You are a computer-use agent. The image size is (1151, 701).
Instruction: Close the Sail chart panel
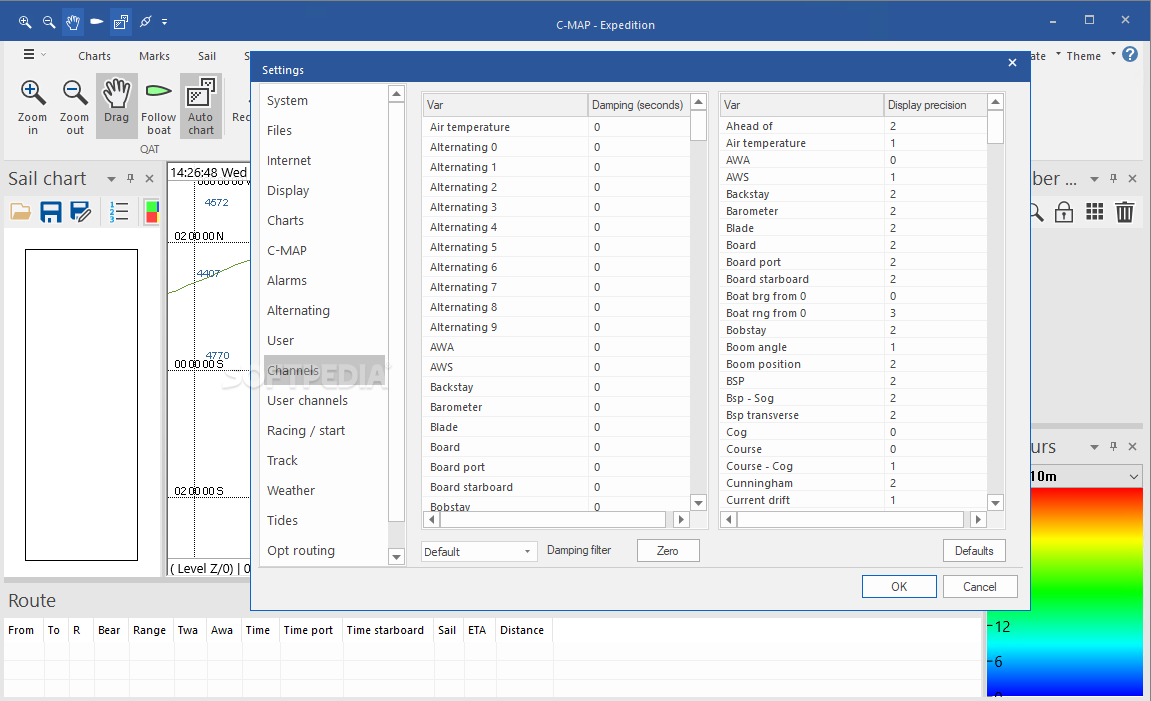point(150,178)
